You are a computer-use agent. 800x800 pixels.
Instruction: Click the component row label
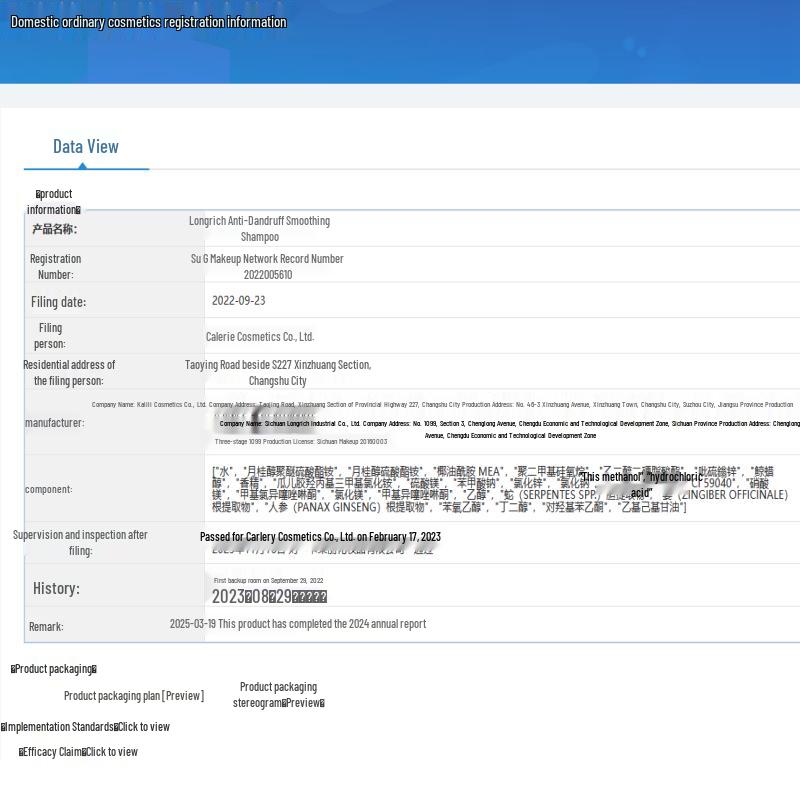point(48,489)
